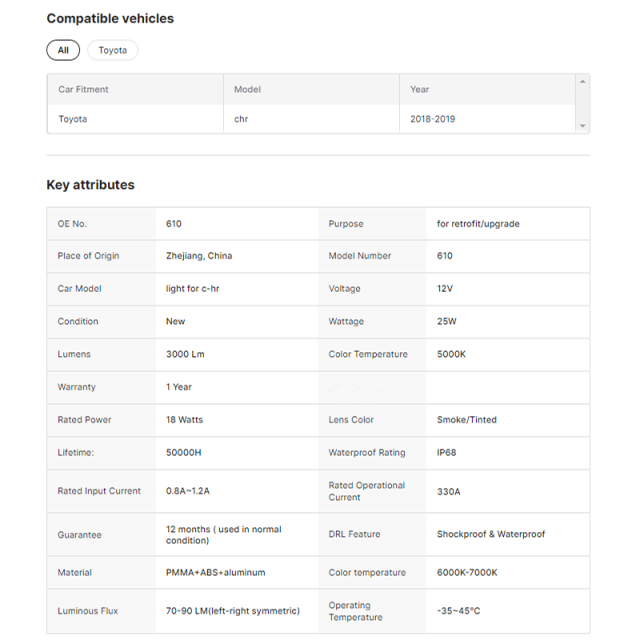Click the Waterproof Rating label
Viewport: 640px width, 640px height.
[x=367, y=452]
